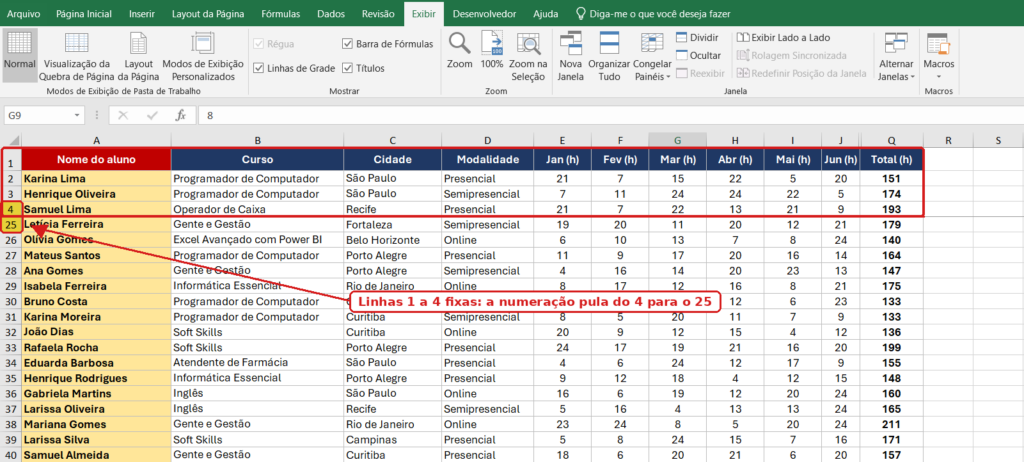Switch to Page Break Preview view
Screen dimensions: 1024x462
coord(76,56)
